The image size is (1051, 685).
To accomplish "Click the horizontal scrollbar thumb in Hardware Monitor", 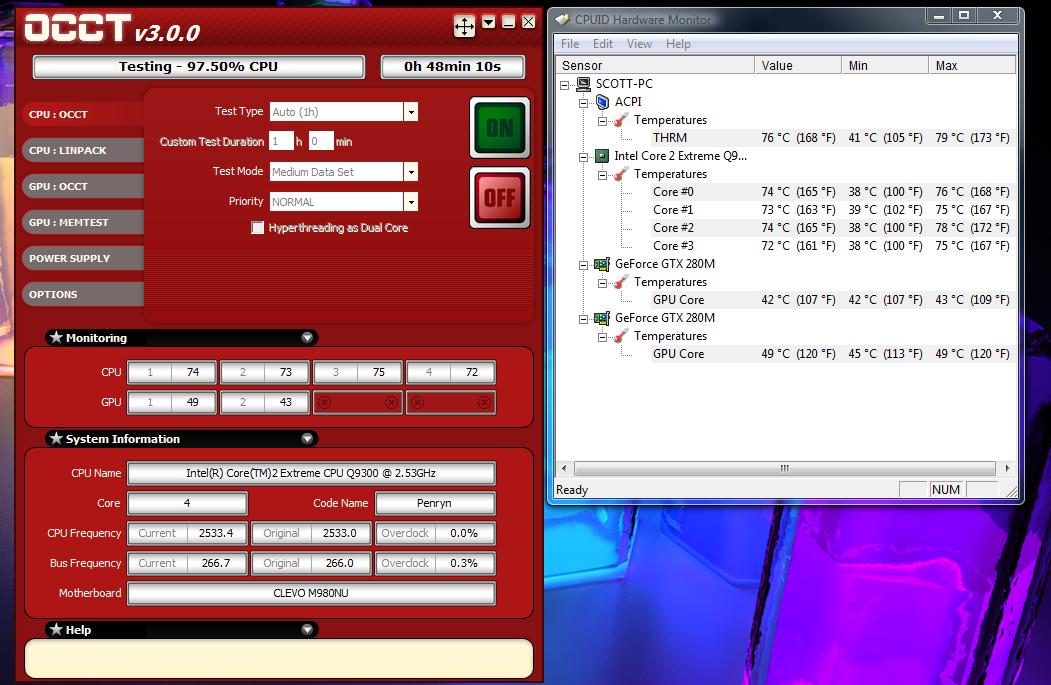I will point(784,468).
